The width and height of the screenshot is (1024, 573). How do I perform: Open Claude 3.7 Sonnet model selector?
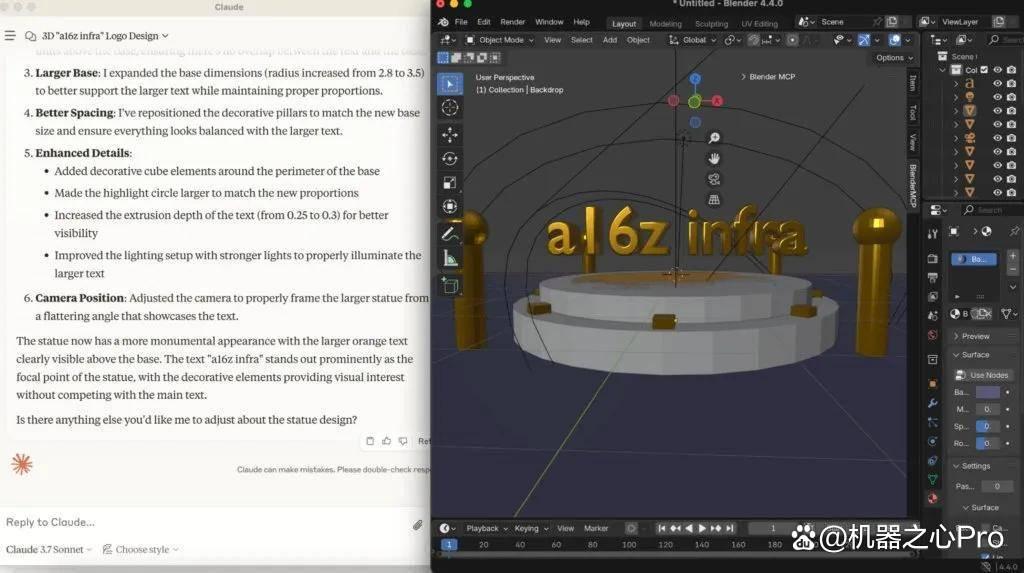[49, 549]
